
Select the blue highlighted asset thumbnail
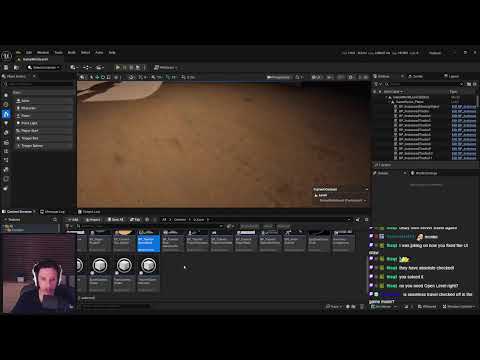point(149,240)
